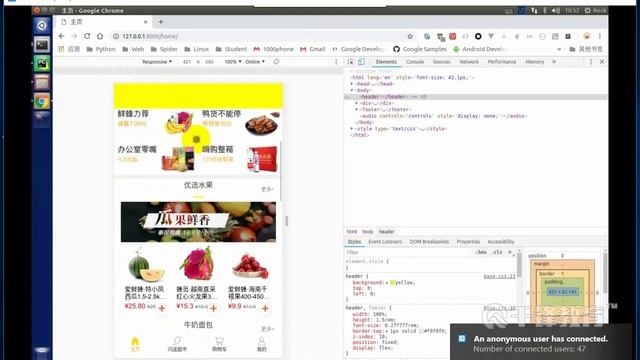640x360 pixels.
Task: Switch to the Performance tab
Action: tap(502, 62)
